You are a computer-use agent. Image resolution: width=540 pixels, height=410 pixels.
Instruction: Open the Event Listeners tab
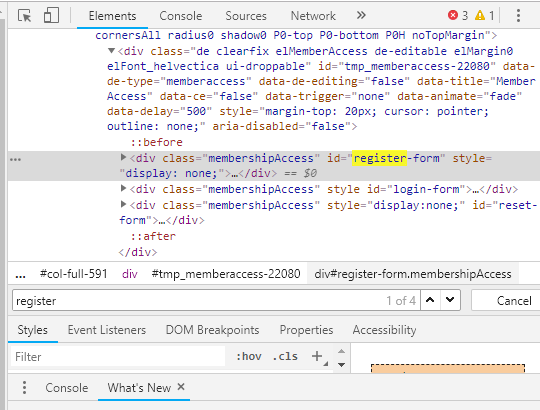coord(107,330)
